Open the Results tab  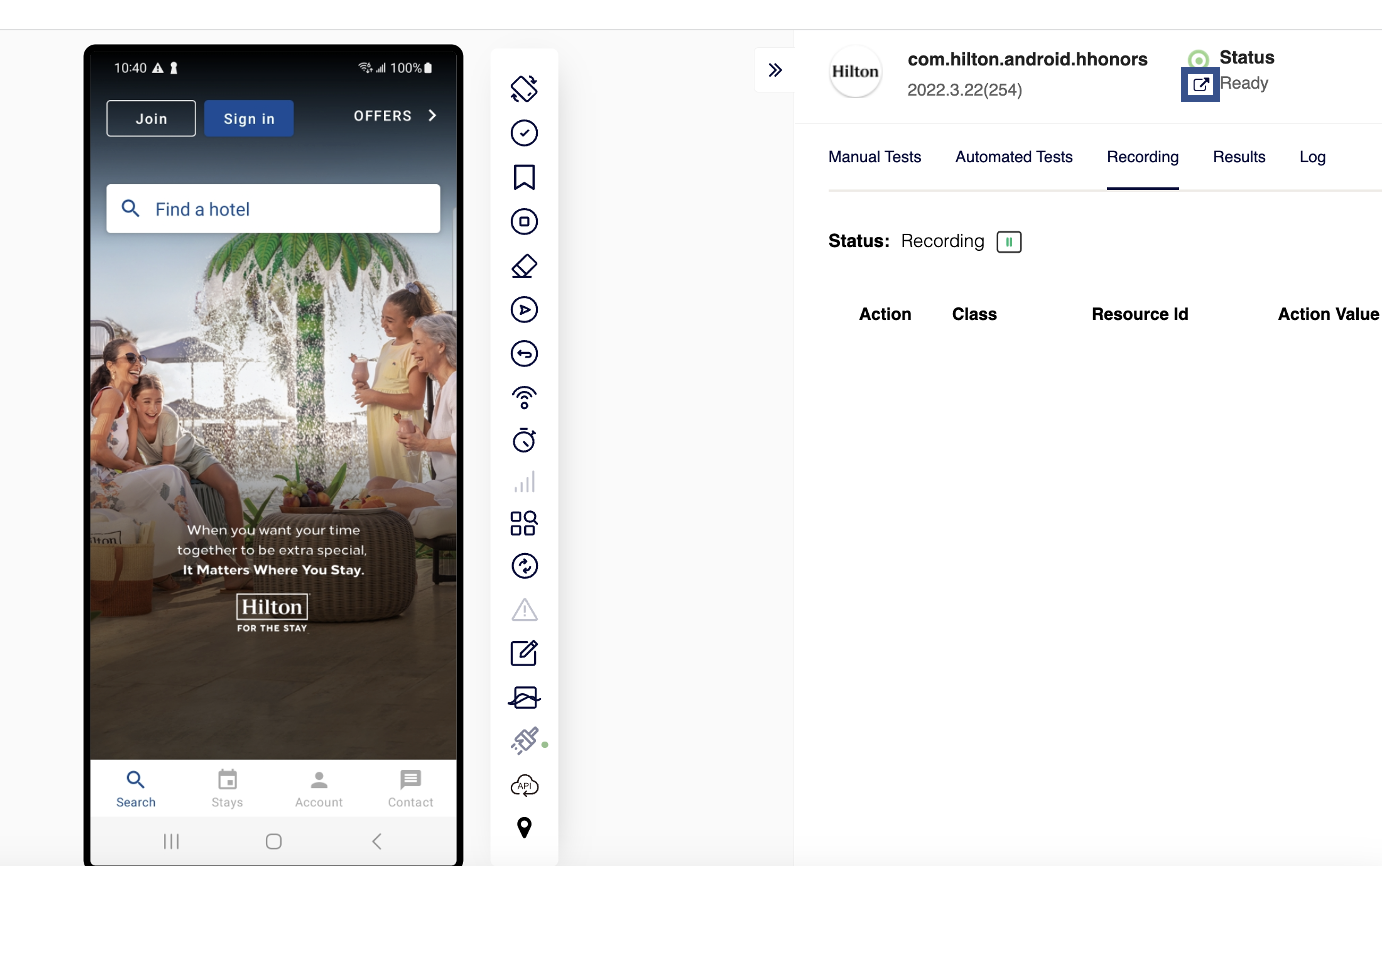point(1239,157)
